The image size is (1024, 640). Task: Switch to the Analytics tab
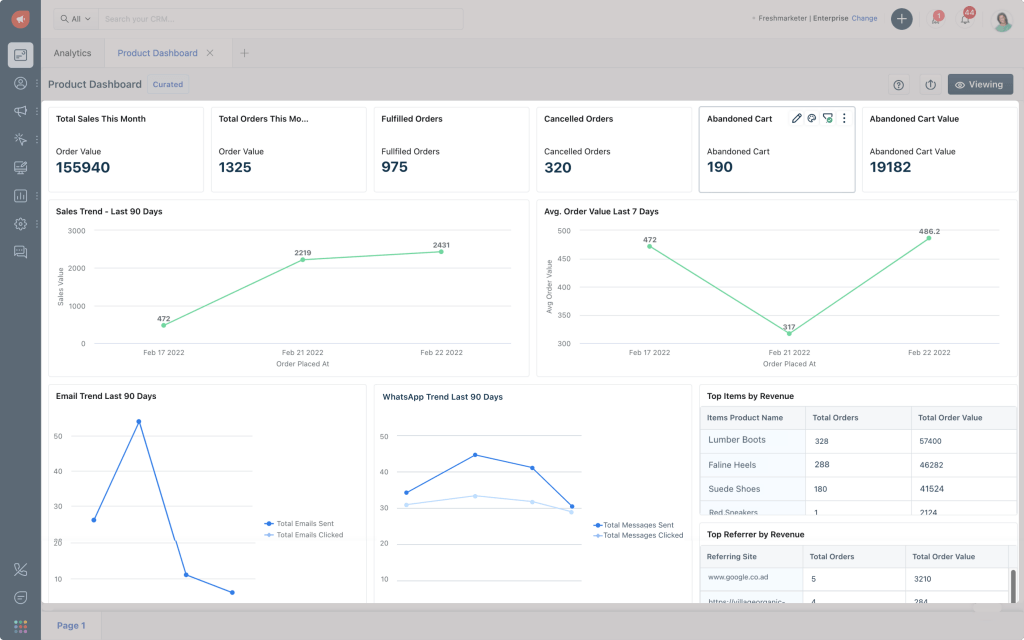click(x=72, y=53)
